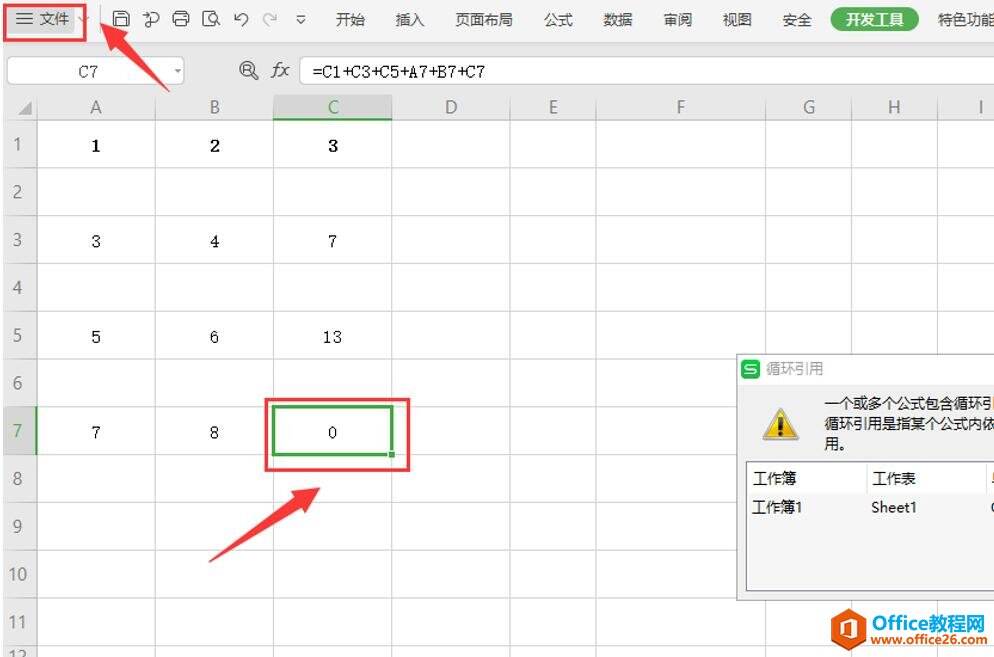Image resolution: width=994 pixels, height=657 pixels.
Task: Click the print icon
Action: click(181, 19)
